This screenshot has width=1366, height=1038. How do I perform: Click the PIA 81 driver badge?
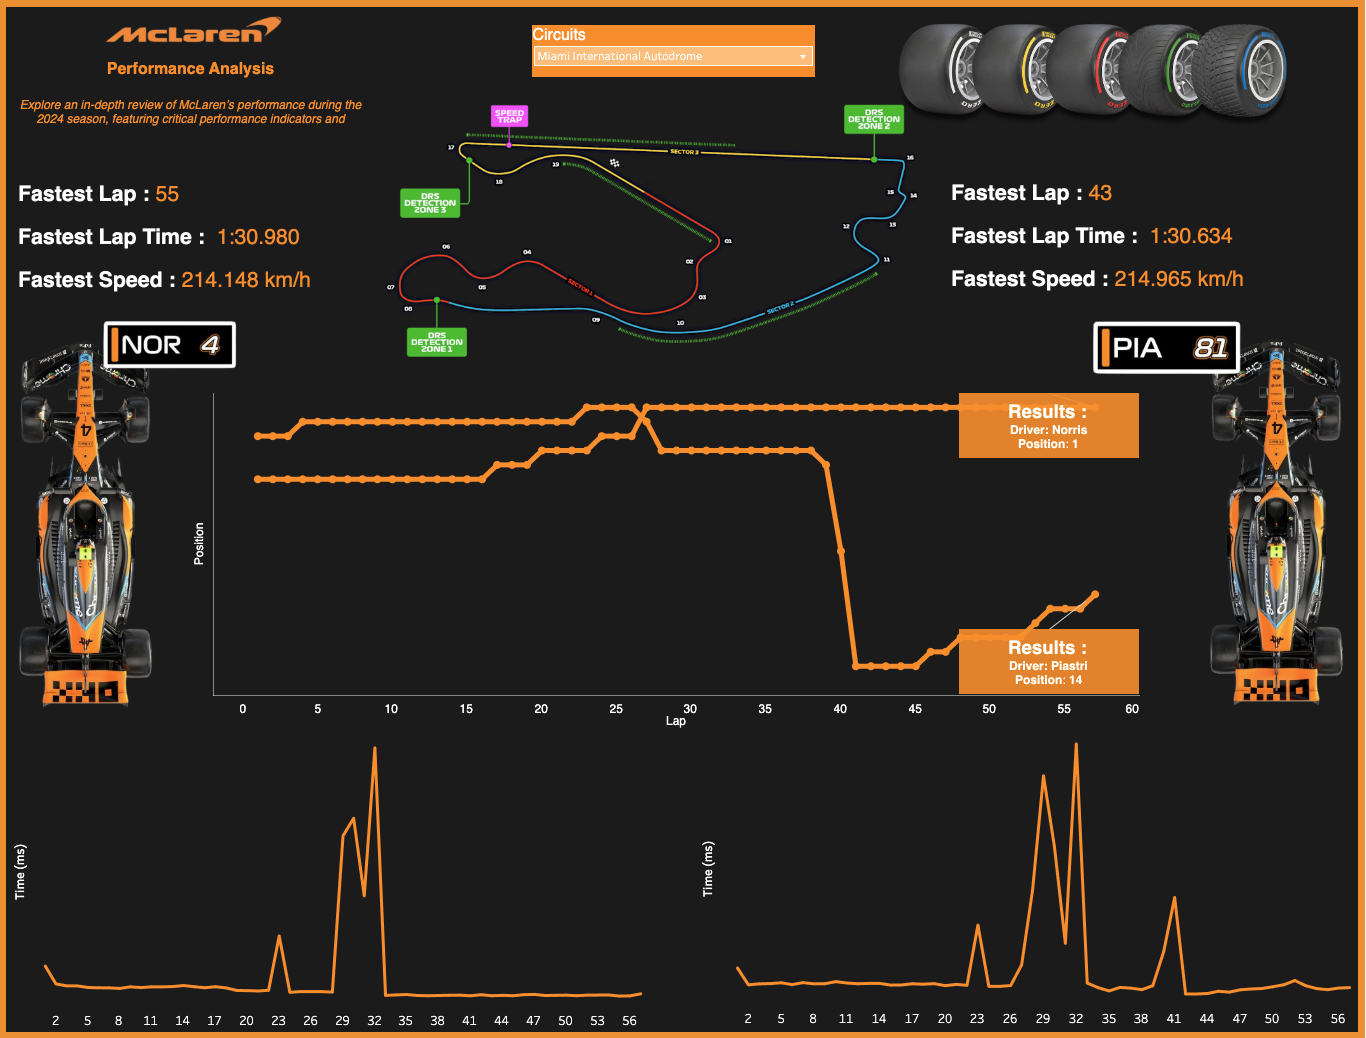click(1166, 348)
